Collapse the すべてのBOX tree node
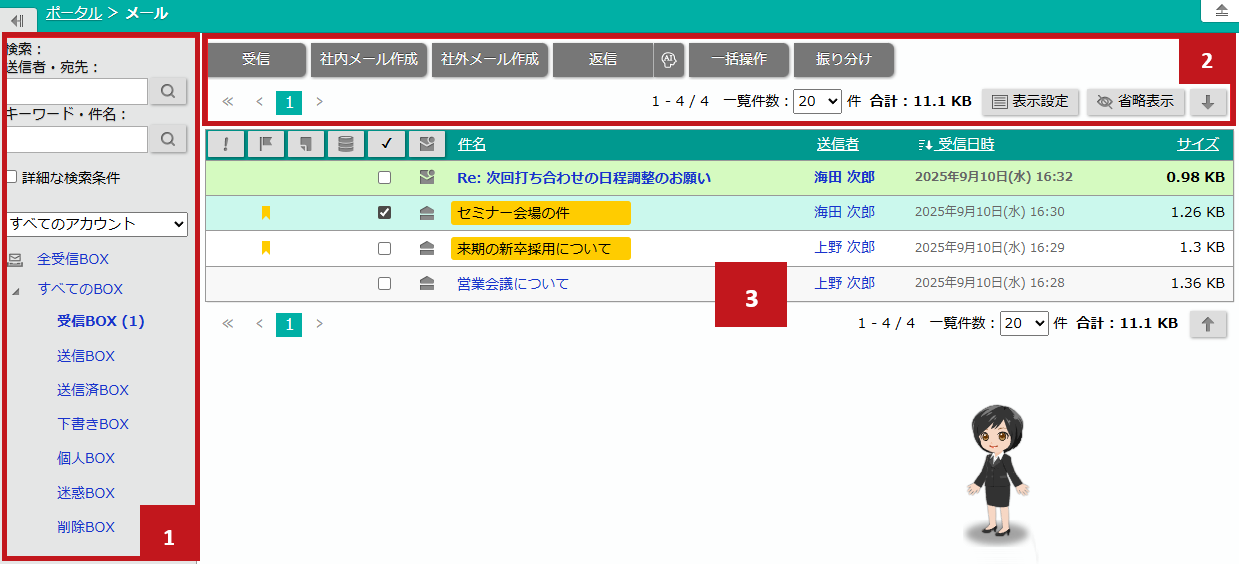The height and width of the screenshot is (564, 1239). [16, 290]
